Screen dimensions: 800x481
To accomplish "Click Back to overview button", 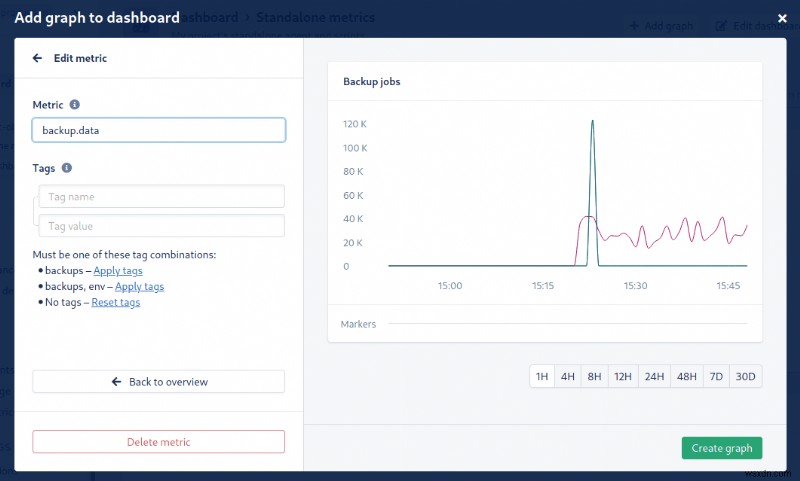I will point(159,382).
